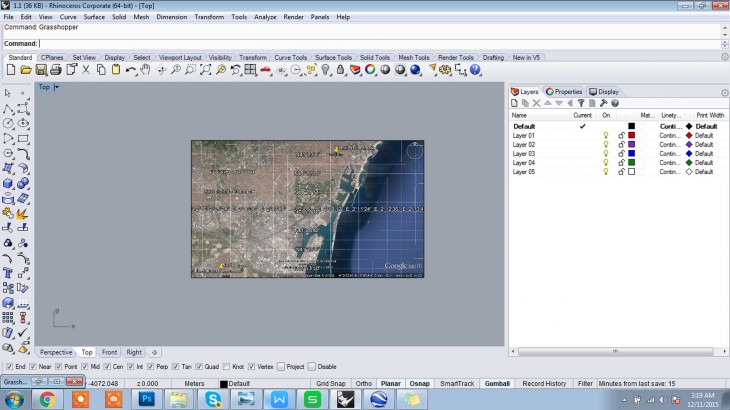
Task: Uncheck the End osnap checkbox
Action: pyautogui.click(x=8, y=367)
